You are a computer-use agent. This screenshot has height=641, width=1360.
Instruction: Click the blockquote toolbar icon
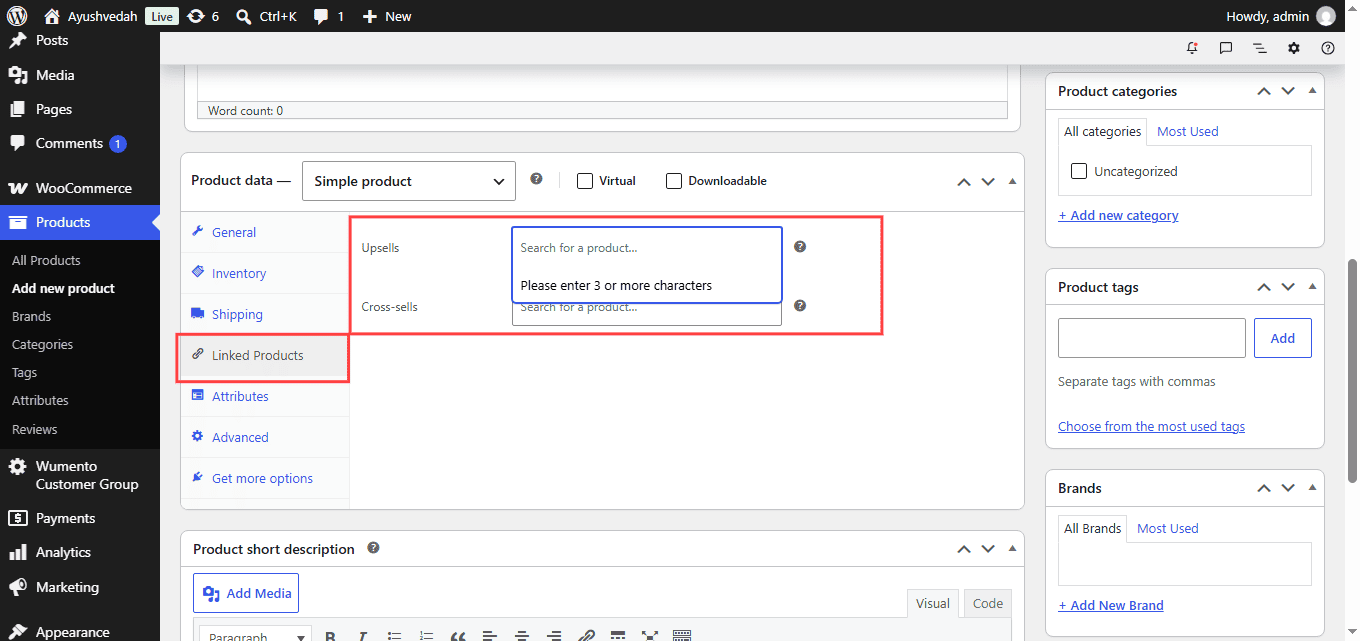click(458, 635)
